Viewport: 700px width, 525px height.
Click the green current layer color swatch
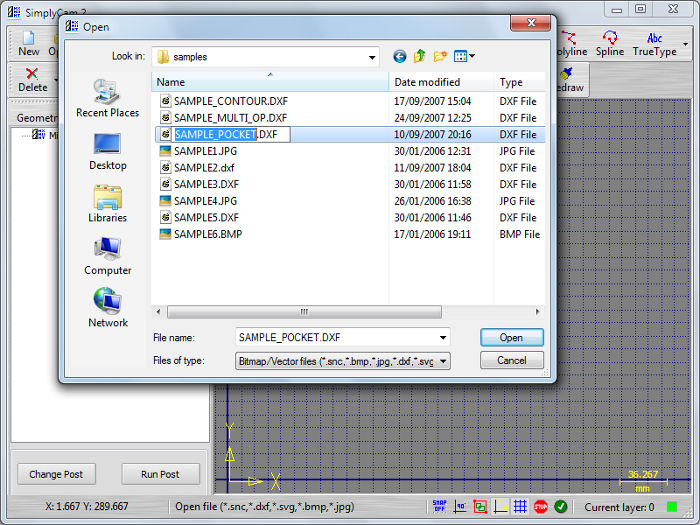click(672, 507)
